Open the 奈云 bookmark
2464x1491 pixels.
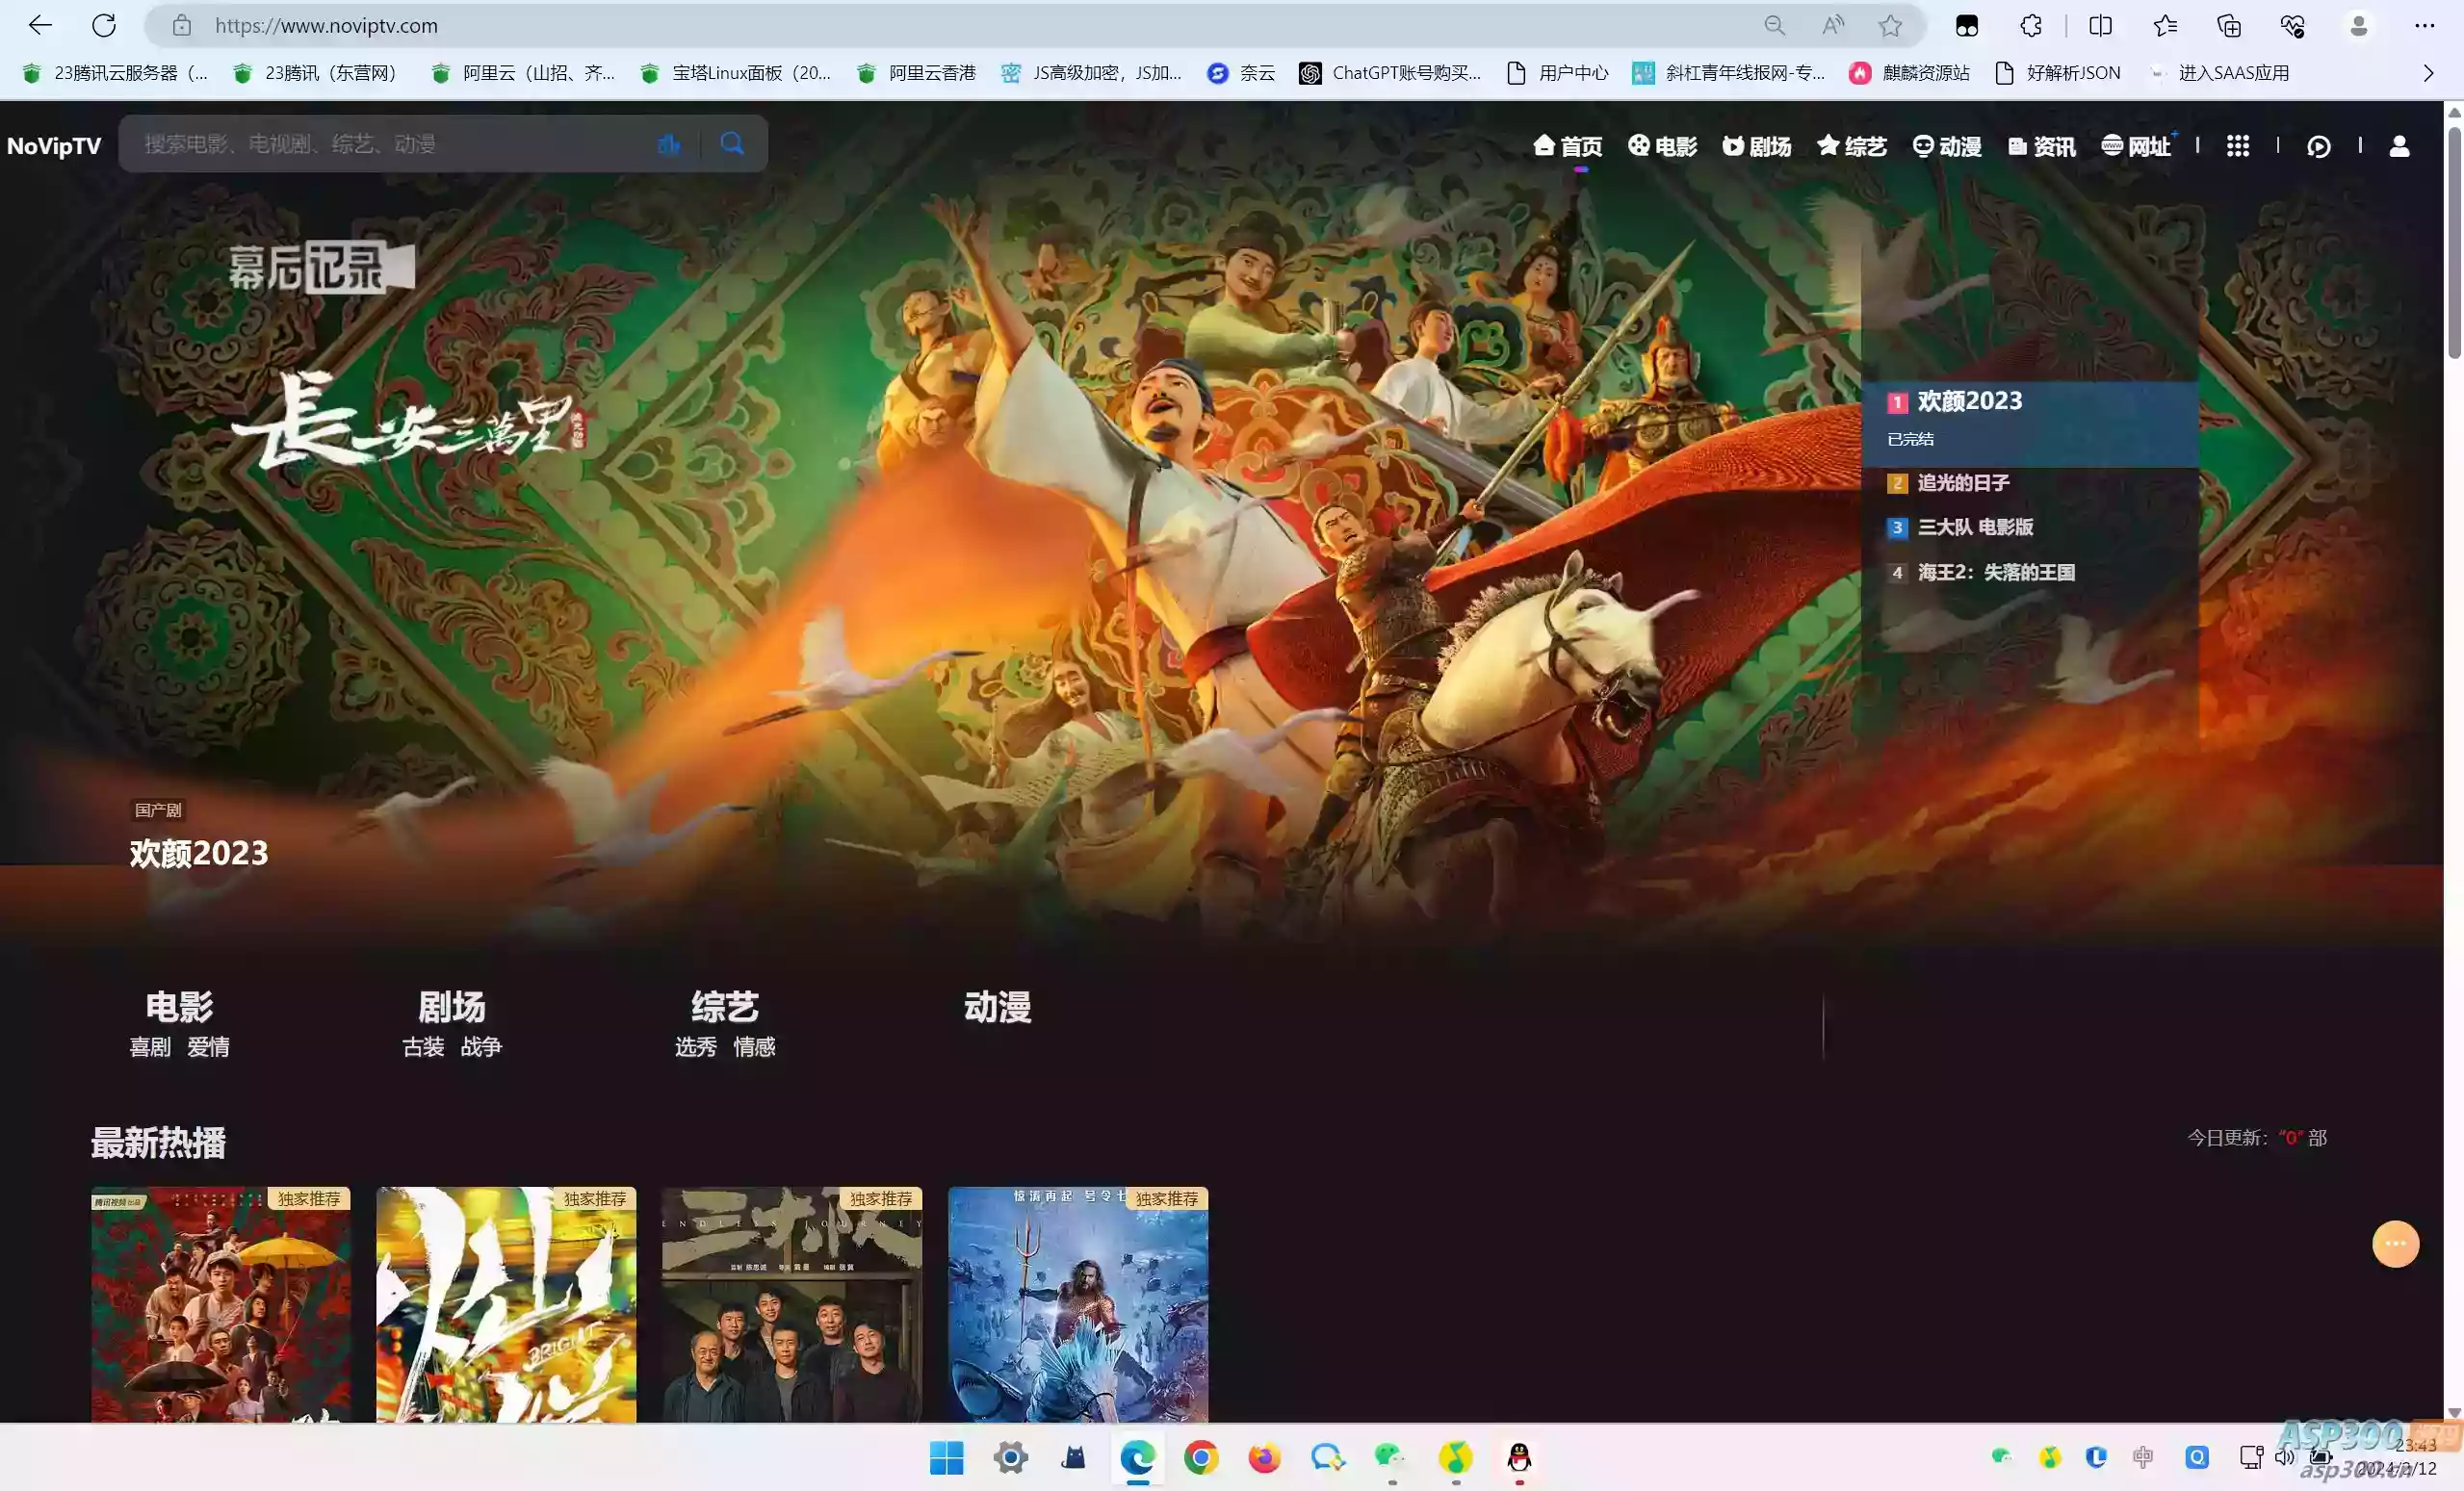pyautogui.click(x=1241, y=73)
